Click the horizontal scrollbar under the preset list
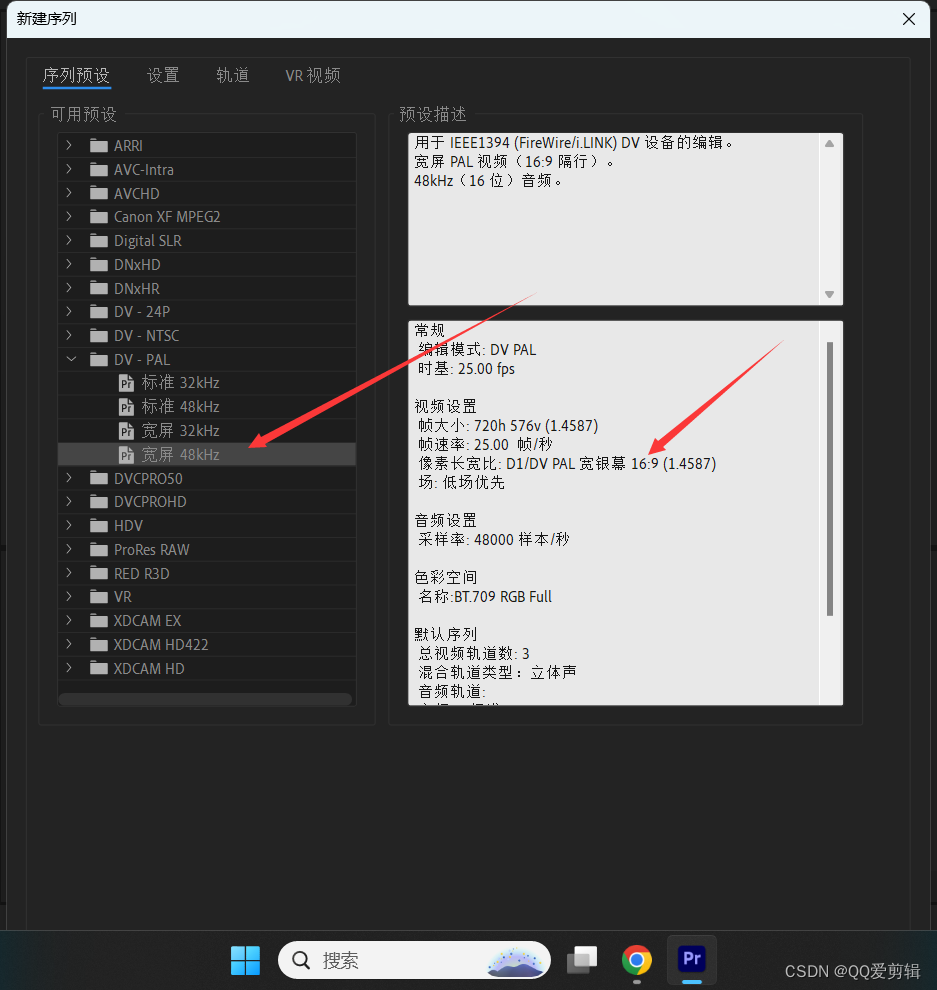937x990 pixels. (205, 699)
